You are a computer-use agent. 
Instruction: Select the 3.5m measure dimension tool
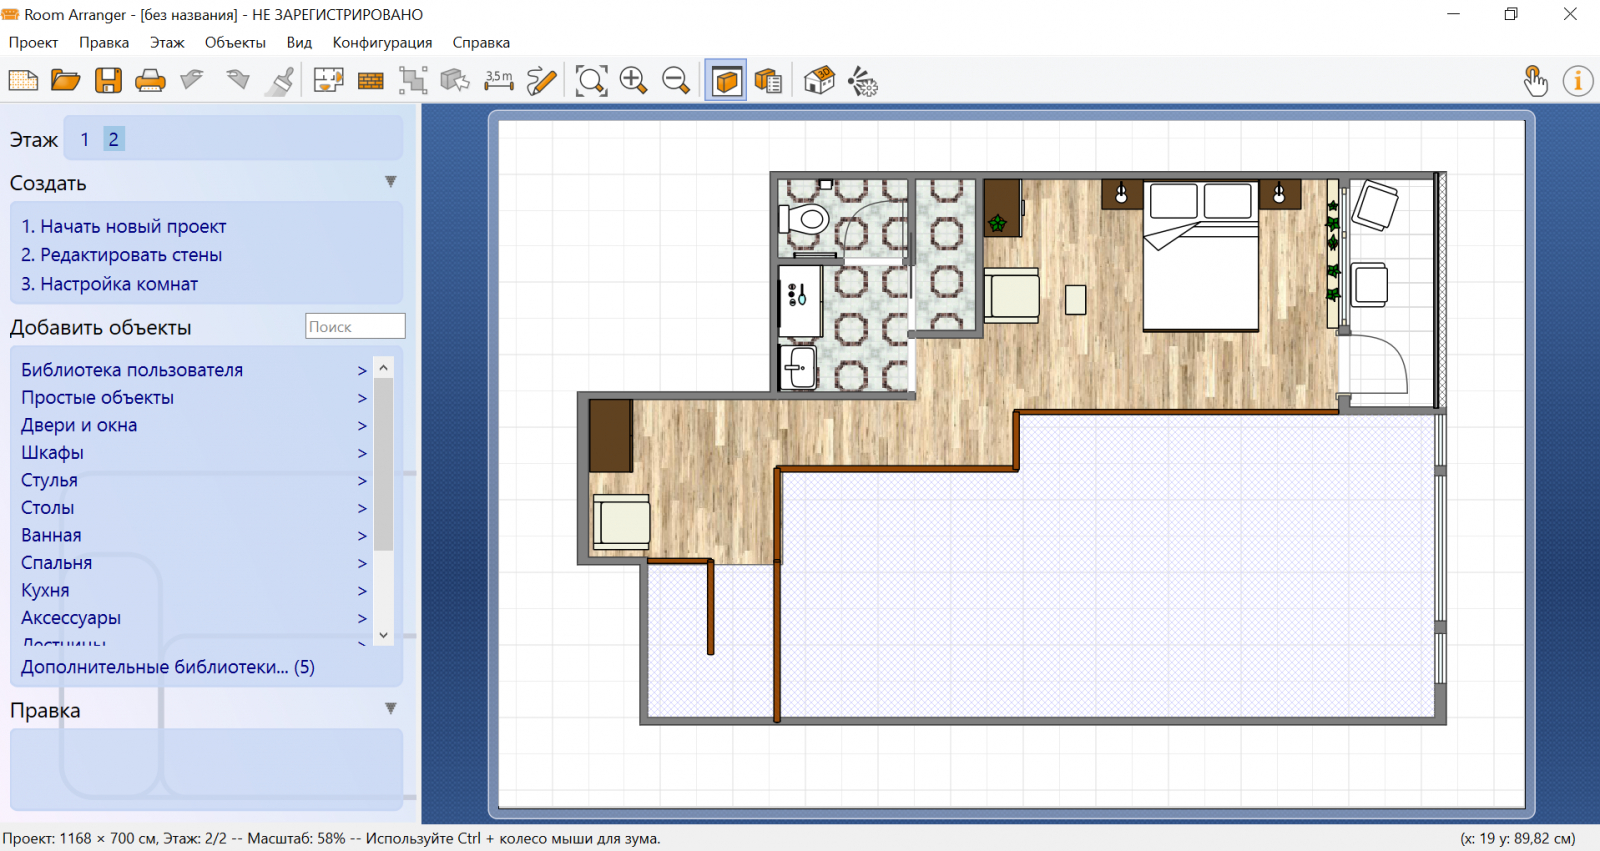[498, 81]
